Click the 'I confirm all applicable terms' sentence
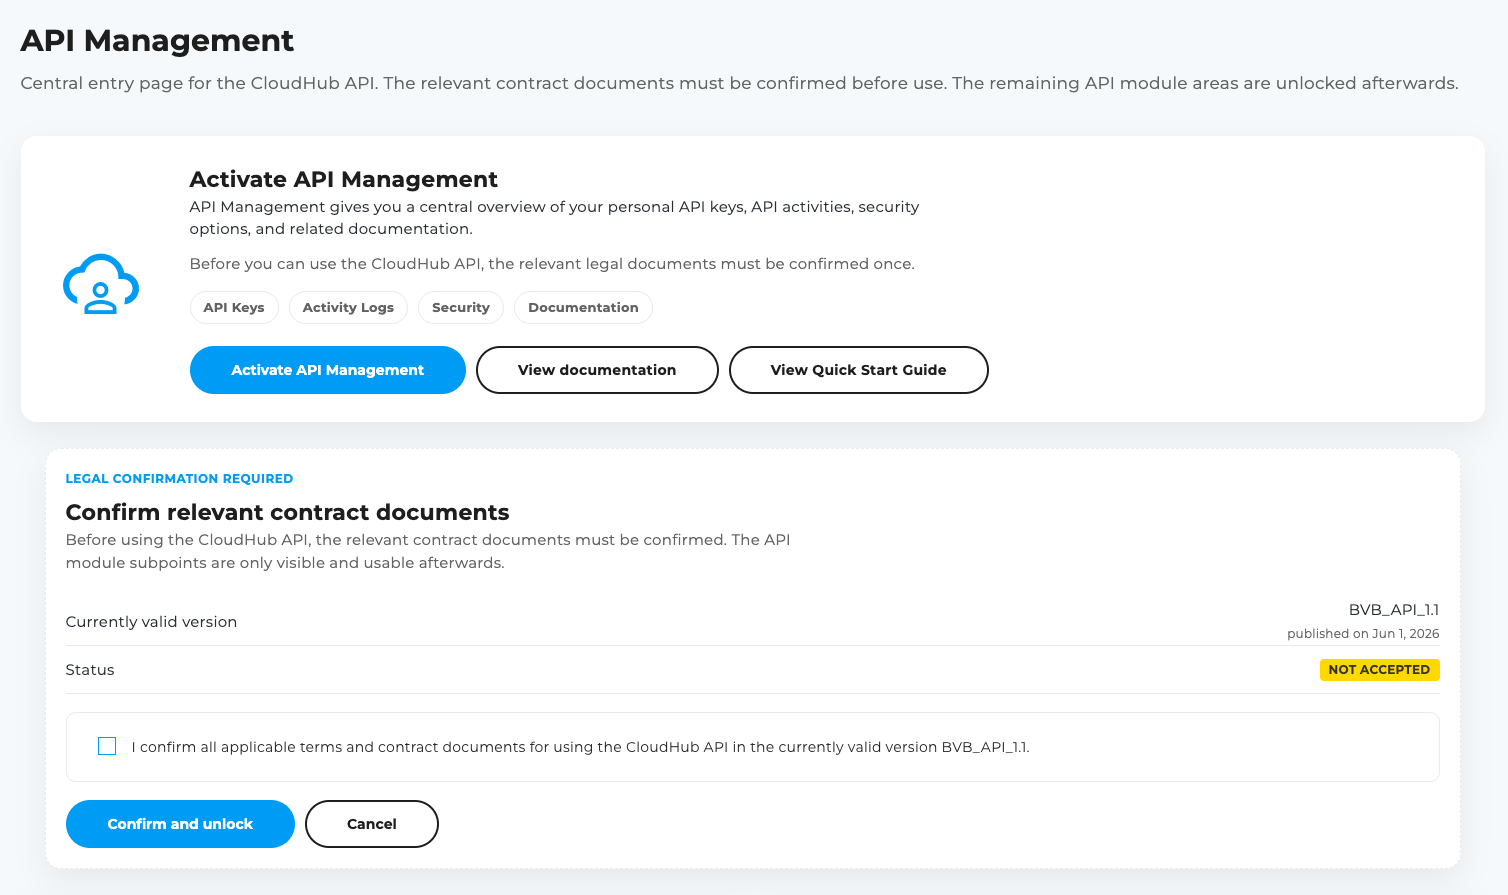This screenshot has width=1508, height=895. pyautogui.click(x=580, y=747)
